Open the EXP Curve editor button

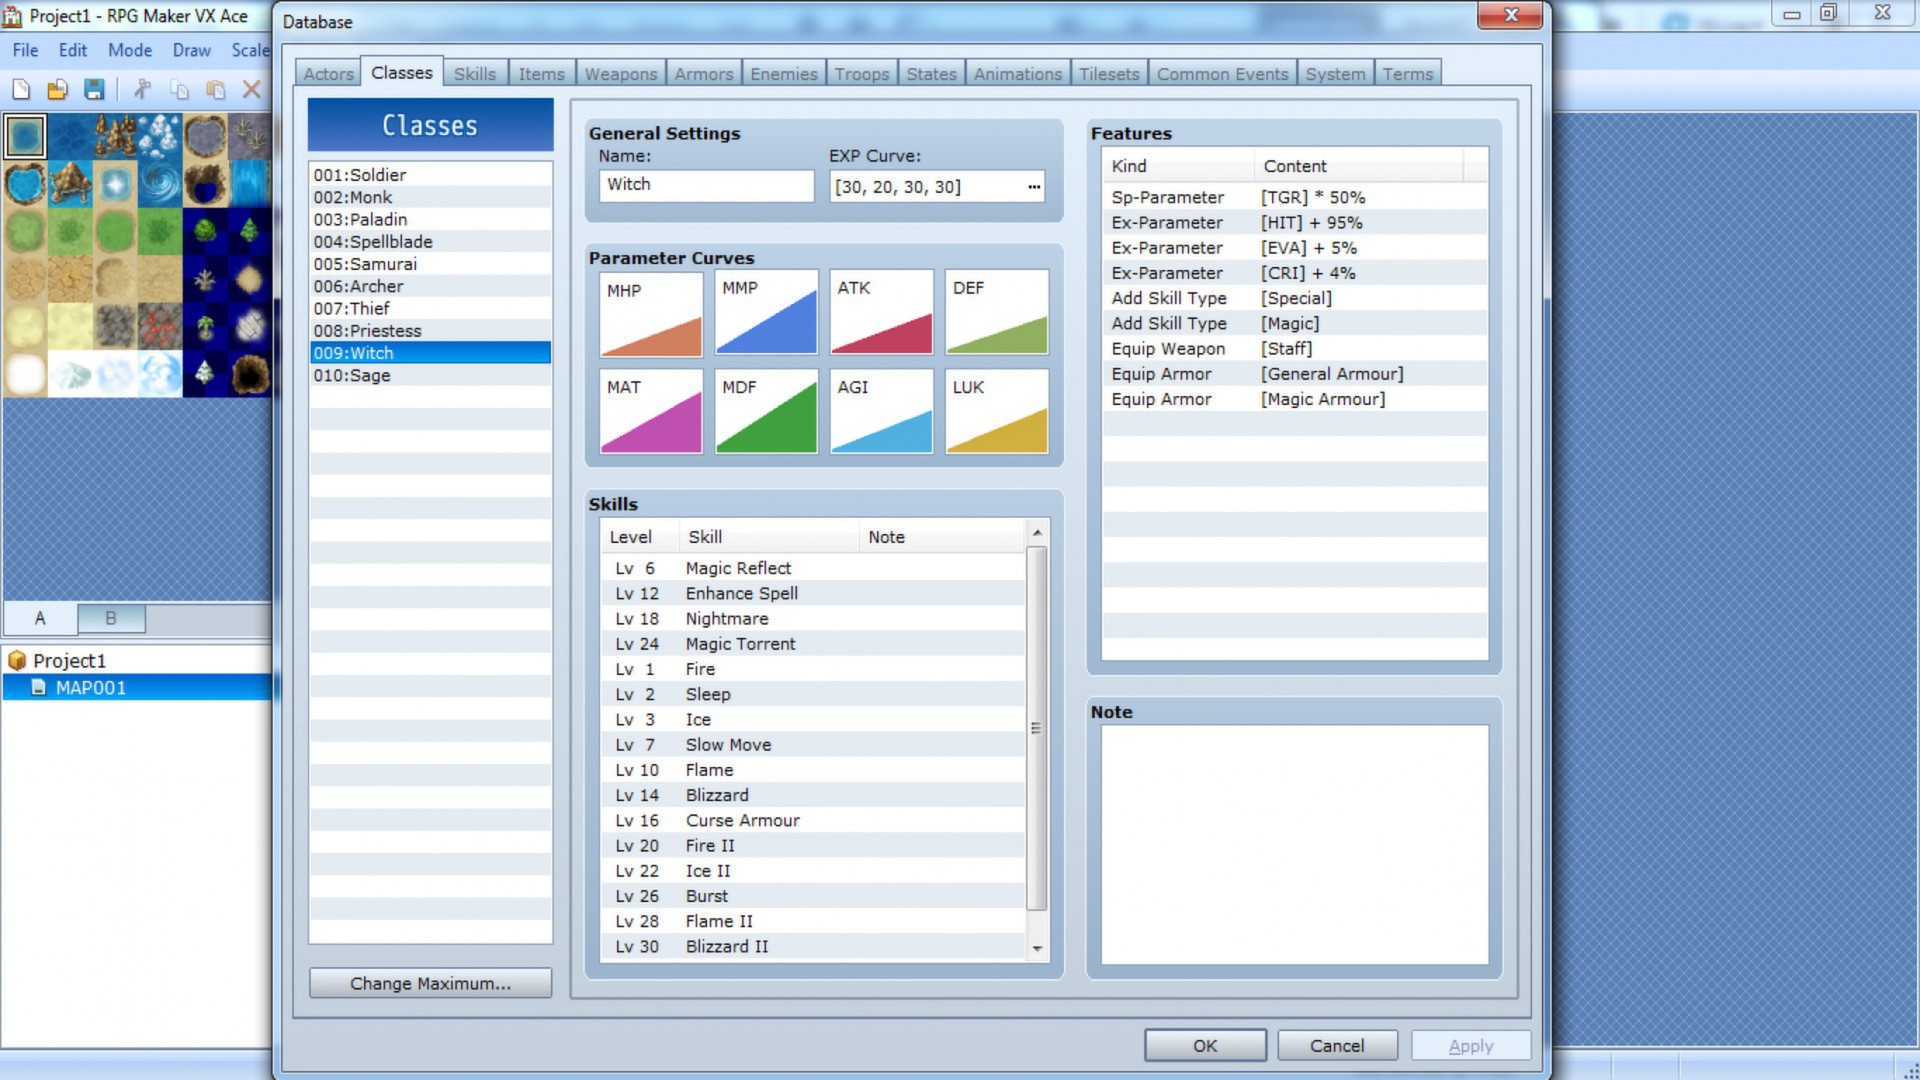[x=1034, y=186]
